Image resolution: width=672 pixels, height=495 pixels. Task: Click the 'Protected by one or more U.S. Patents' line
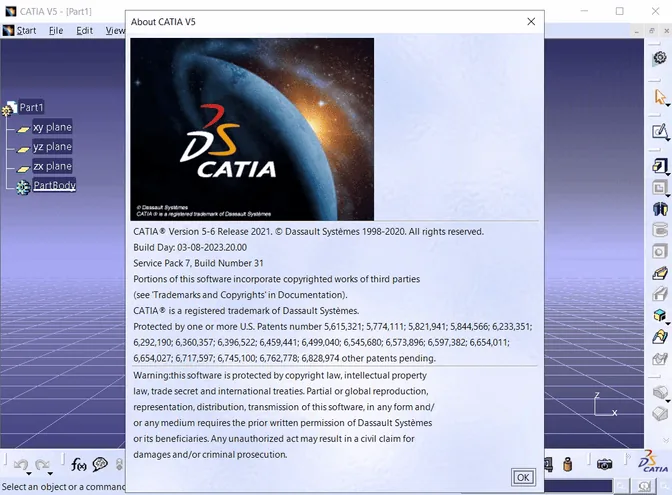(333, 327)
